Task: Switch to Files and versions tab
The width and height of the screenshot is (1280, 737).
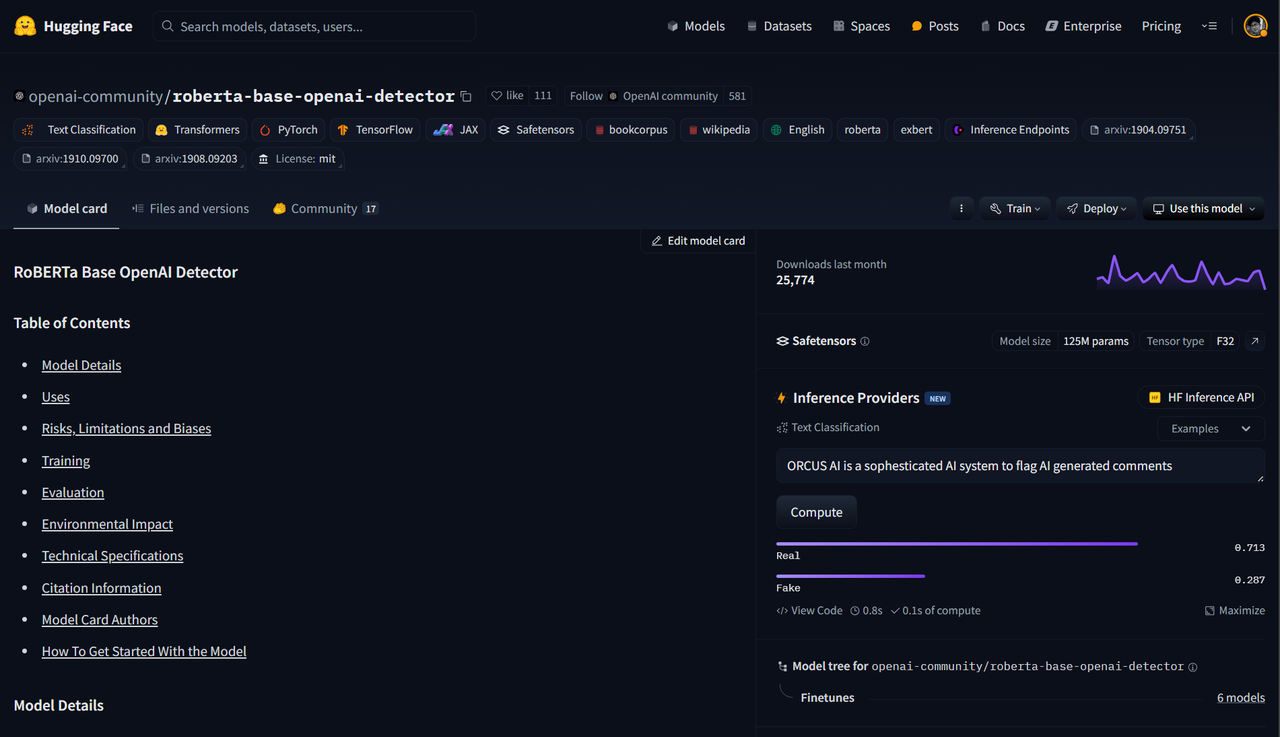Action: (190, 208)
